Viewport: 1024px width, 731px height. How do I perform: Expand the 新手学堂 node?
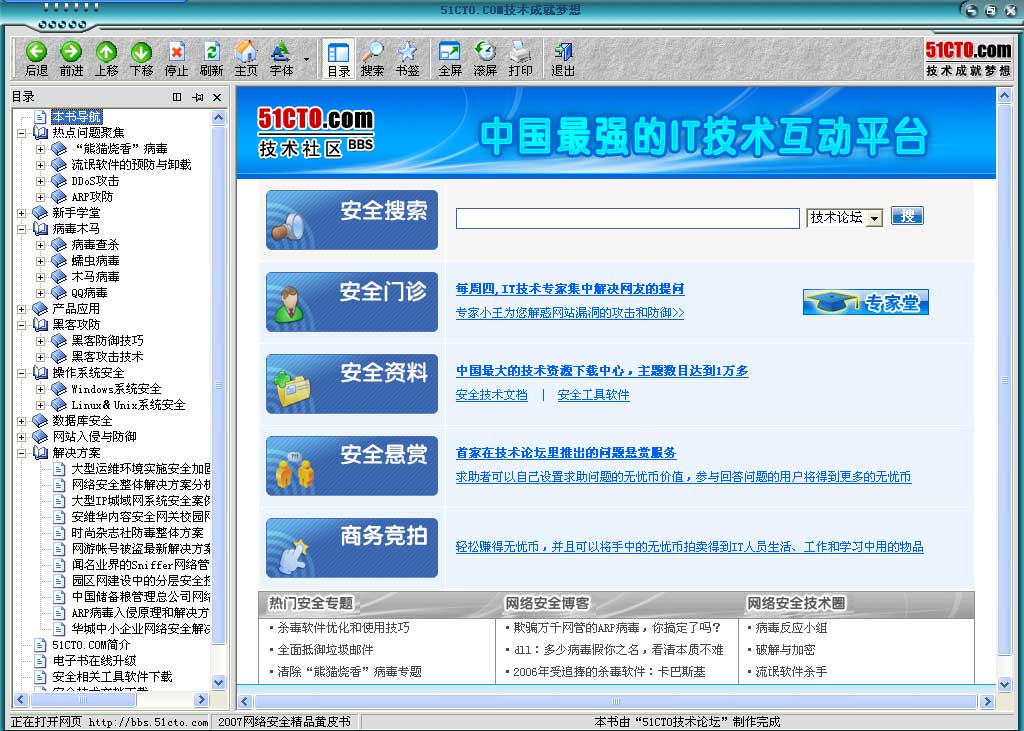tap(22, 213)
